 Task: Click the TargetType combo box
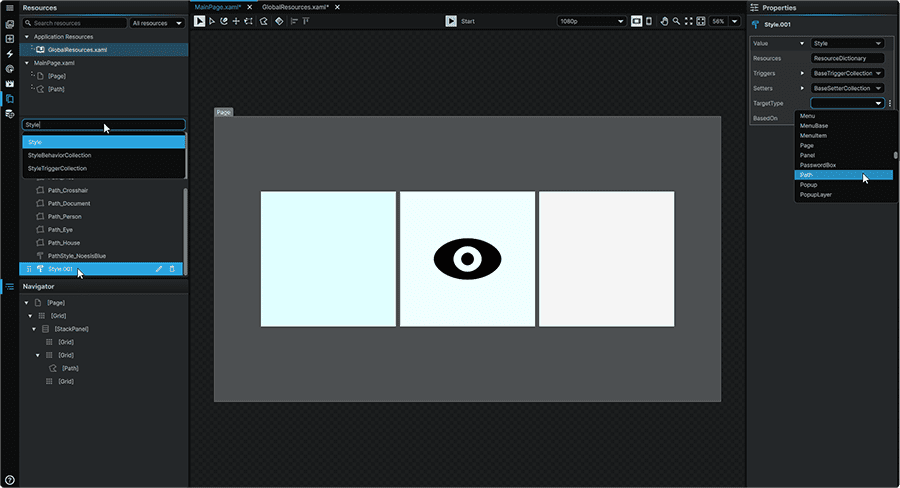[847, 103]
